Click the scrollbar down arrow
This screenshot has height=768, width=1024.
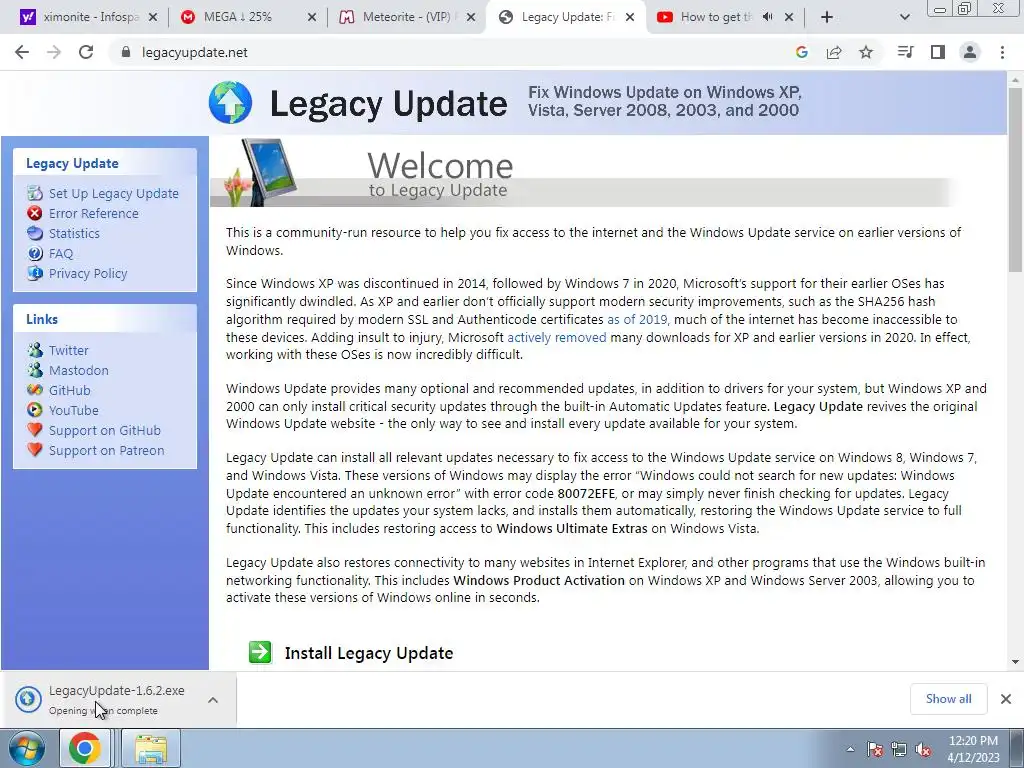click(1015, 662)
